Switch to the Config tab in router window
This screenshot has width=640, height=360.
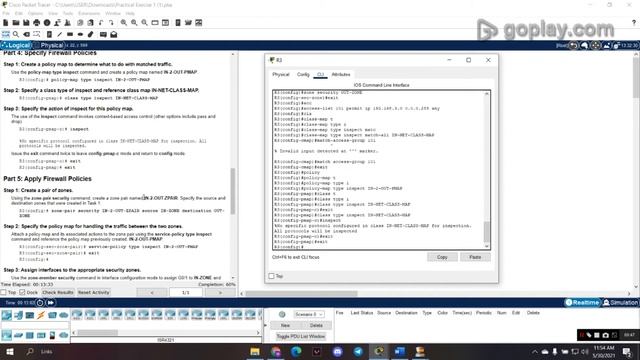303,75
